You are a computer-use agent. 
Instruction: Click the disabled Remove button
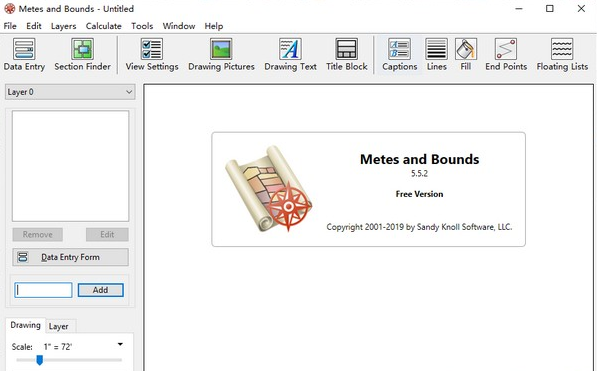[x=37, y=234]
